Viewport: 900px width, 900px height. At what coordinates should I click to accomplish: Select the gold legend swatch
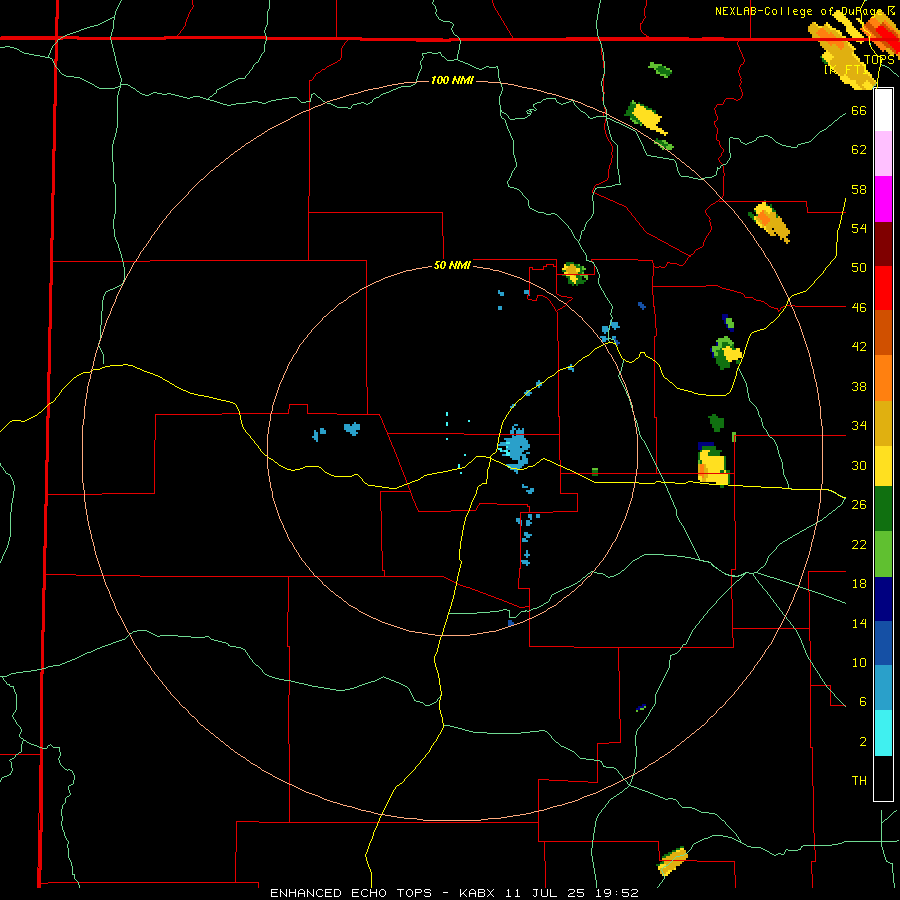click(x=883, y=423)
